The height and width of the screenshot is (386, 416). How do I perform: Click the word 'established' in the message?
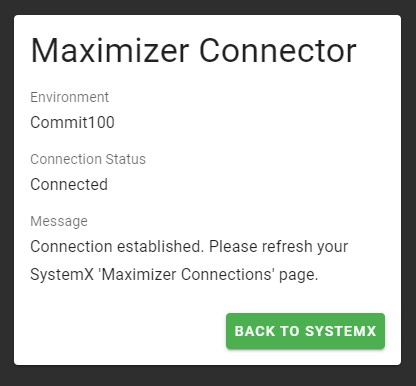coord(160,246)
